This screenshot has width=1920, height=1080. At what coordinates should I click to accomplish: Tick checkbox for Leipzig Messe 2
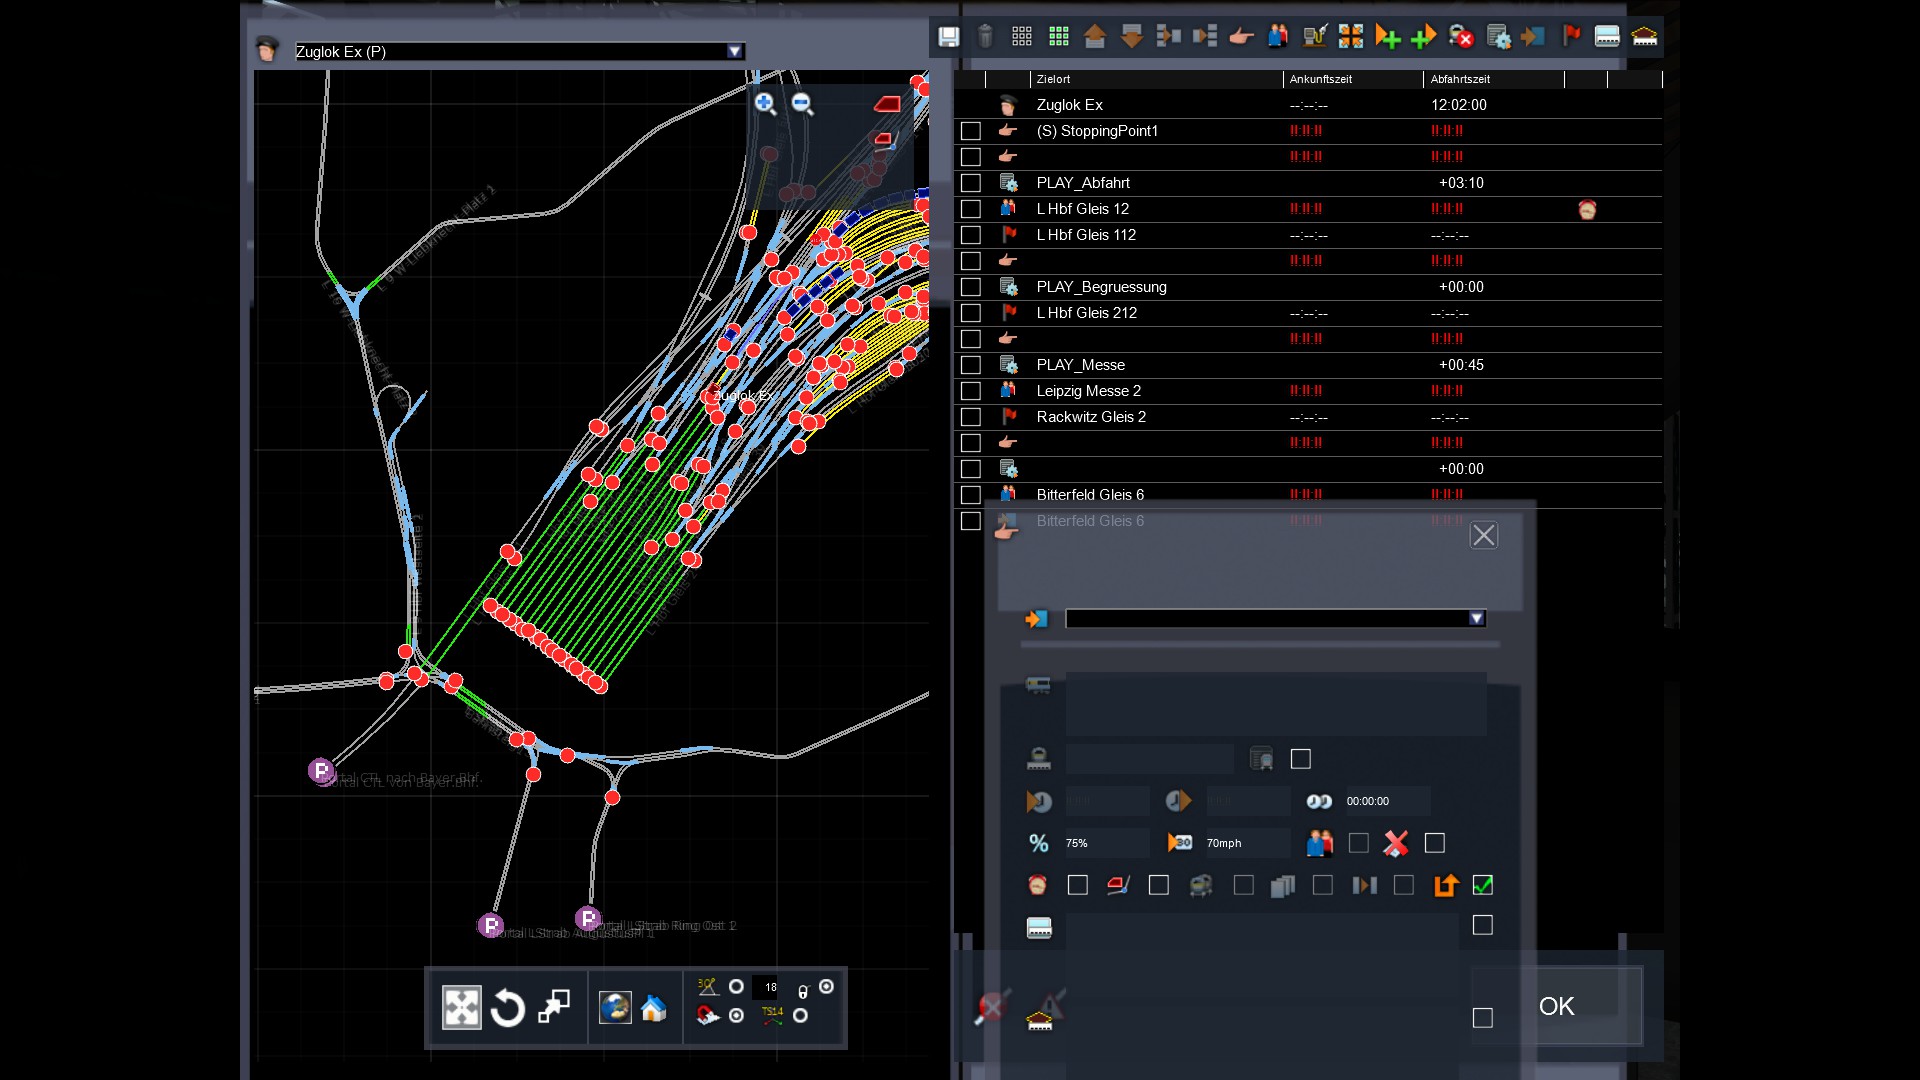point(970,391)
